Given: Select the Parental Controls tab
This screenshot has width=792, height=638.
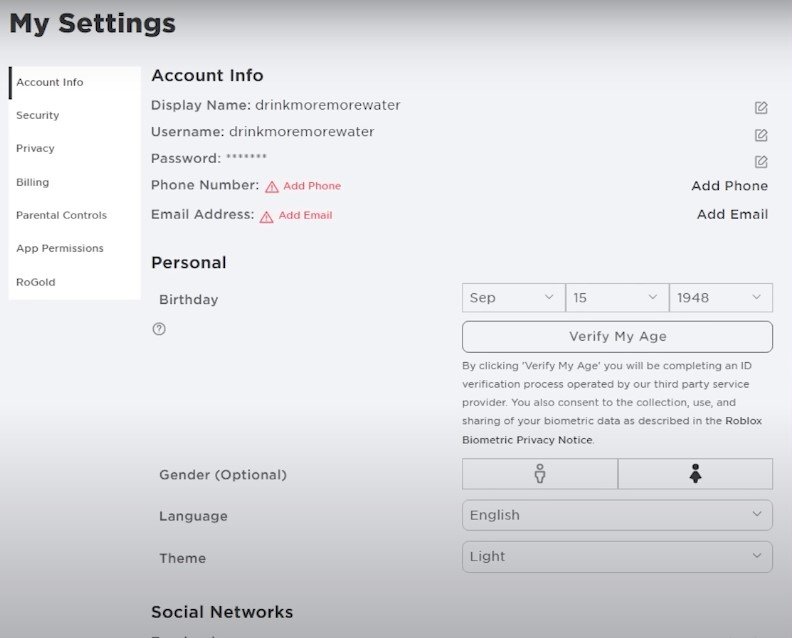Looking at the screenshot, I should tap(75, 215).
